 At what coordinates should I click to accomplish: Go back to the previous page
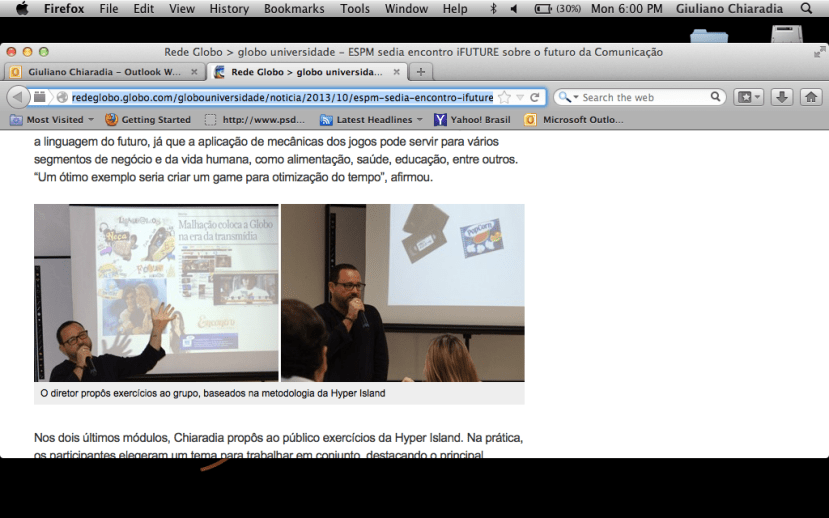tap(17, 97)
